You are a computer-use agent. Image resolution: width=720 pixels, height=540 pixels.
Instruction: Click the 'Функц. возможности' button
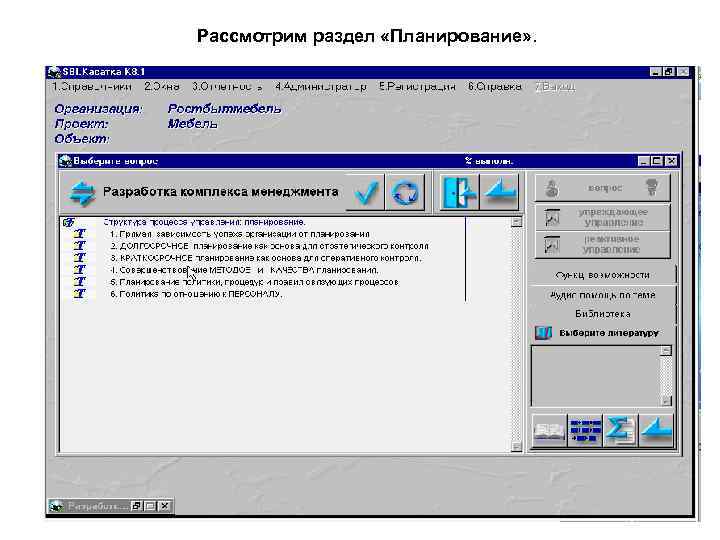point(602,275)
